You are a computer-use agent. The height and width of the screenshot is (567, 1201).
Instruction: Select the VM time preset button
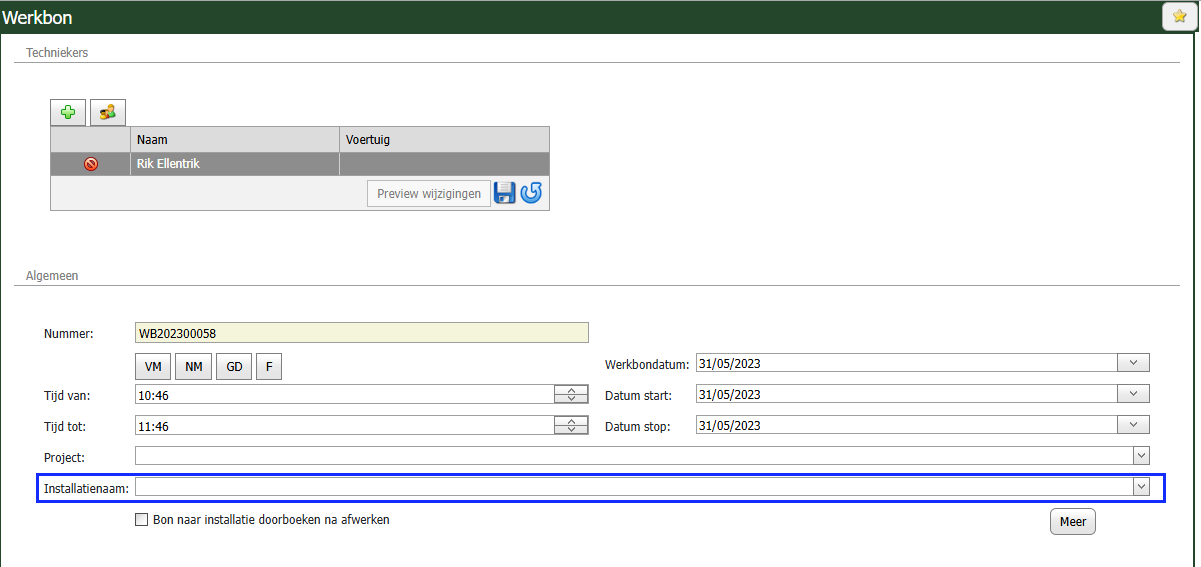click(153, 367)
